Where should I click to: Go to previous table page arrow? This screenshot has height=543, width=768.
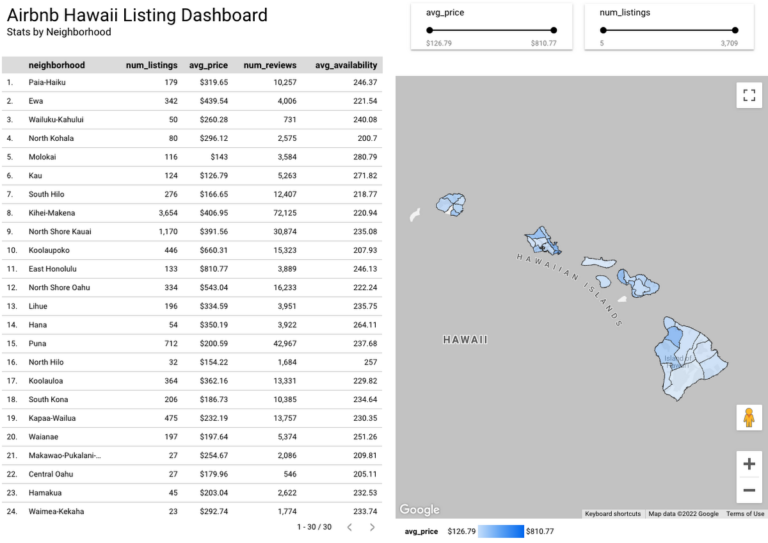[350, 527]
